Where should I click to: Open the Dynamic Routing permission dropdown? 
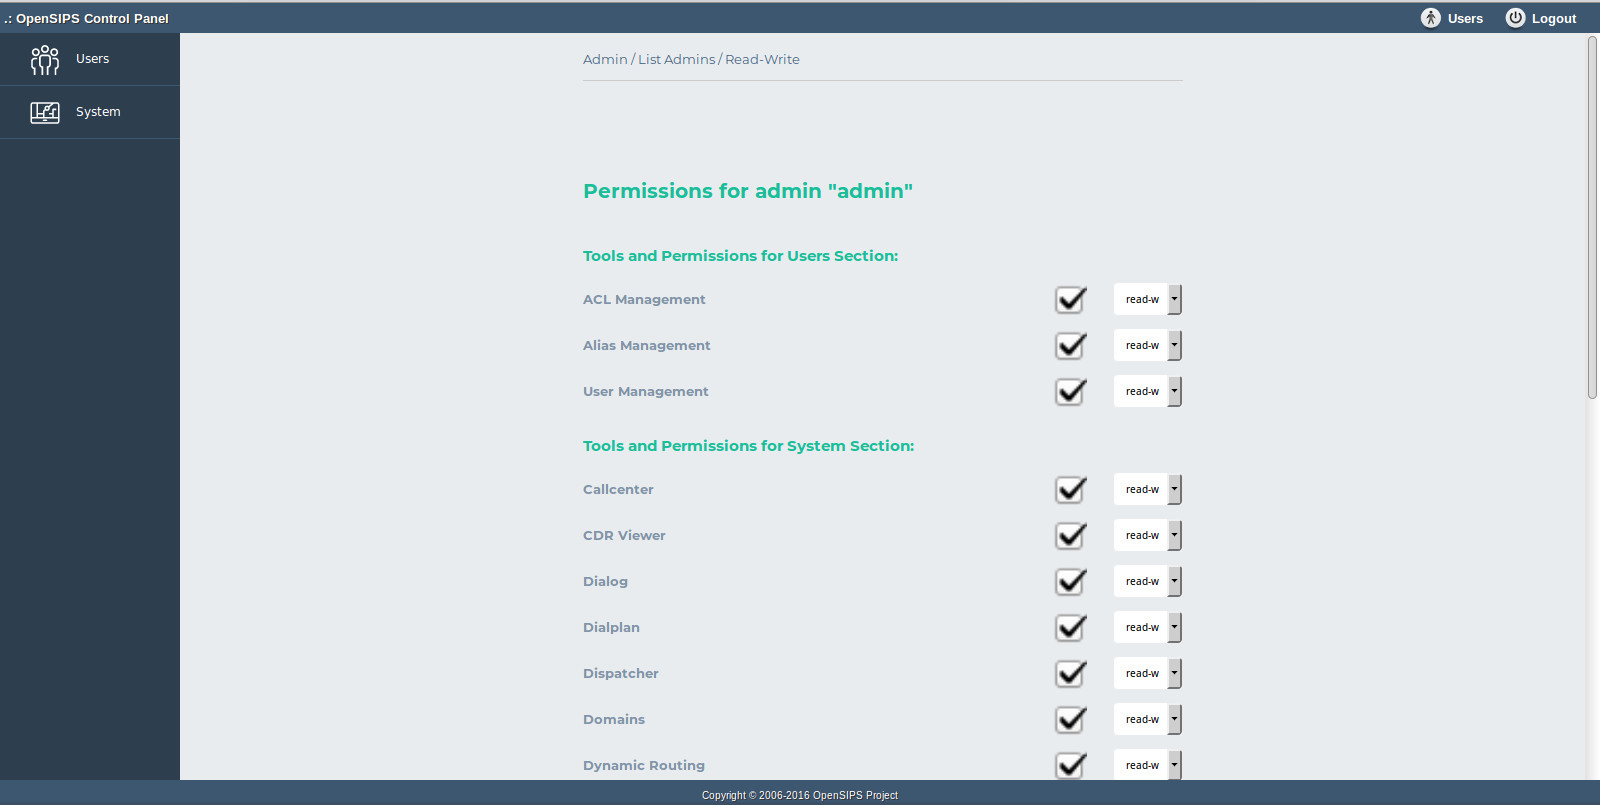tap(1148, 765)
